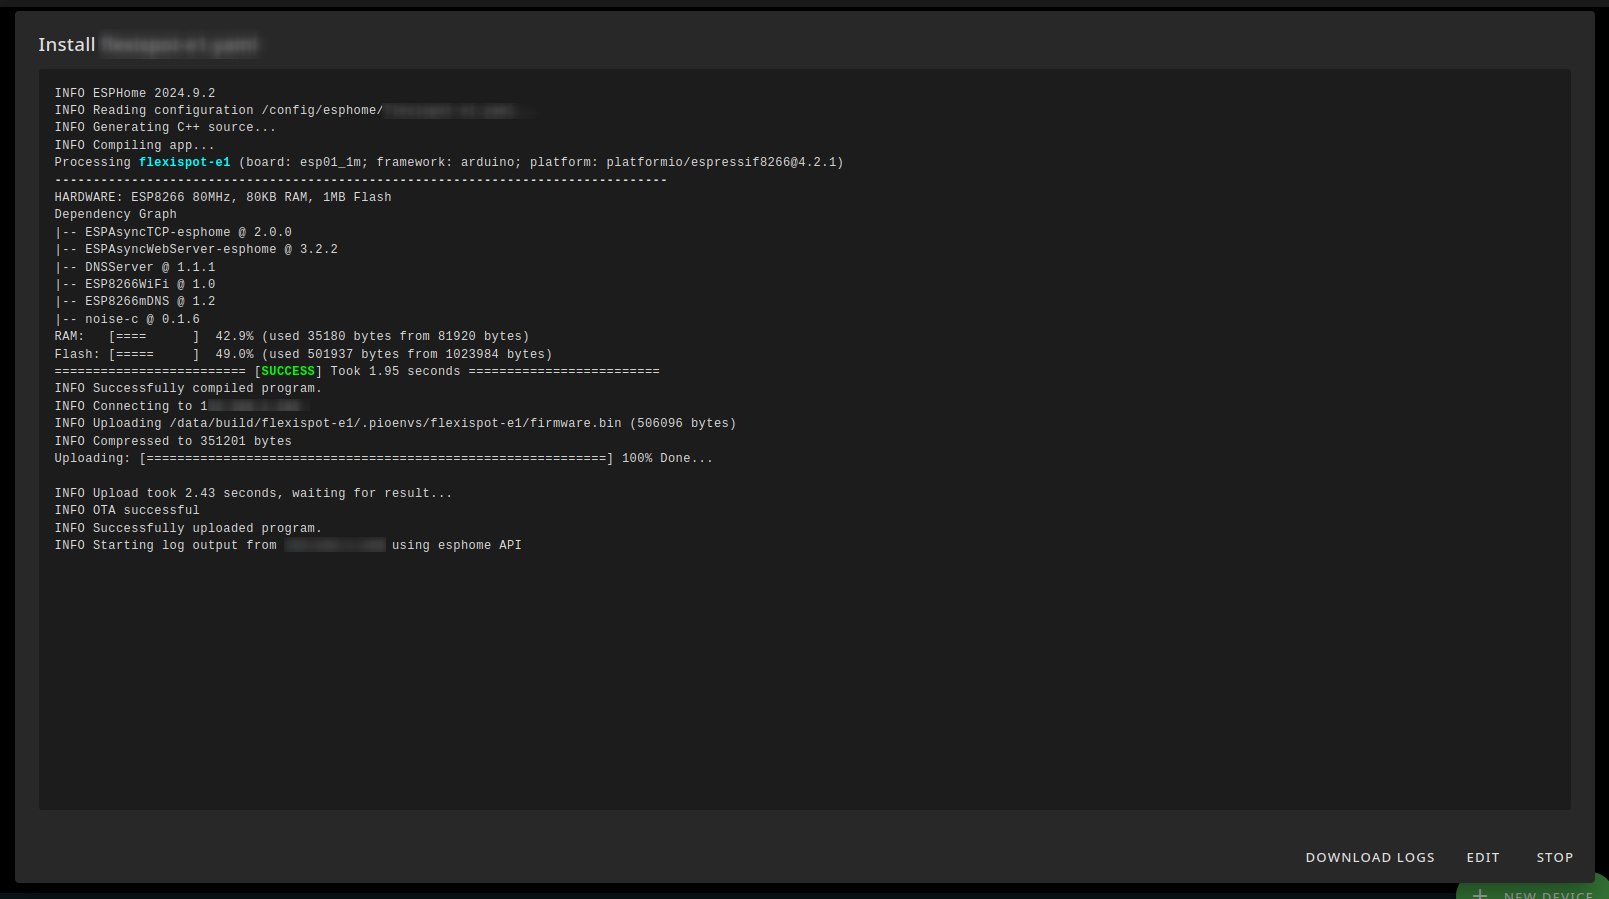
Task: Click the DOWNLOAD LOGS button
Action: click(1369, 858)
